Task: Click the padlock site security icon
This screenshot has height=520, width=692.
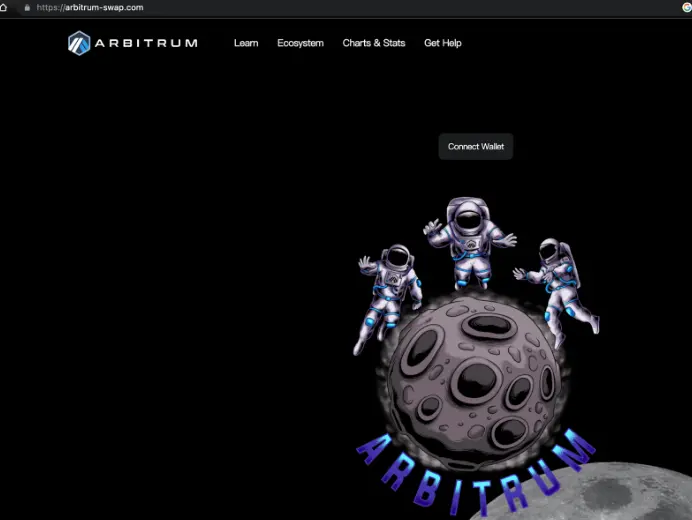Action: (27, 8)
